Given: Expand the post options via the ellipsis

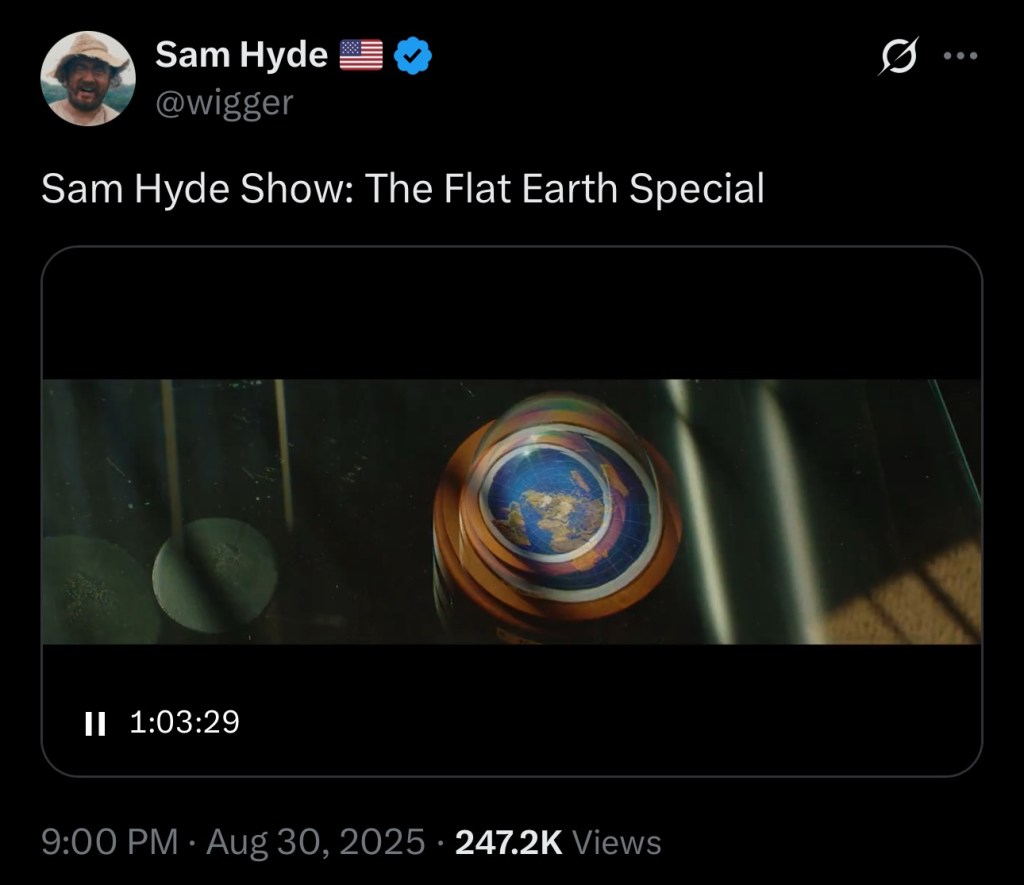Looking at the screenshot, I should click(959, 57).
